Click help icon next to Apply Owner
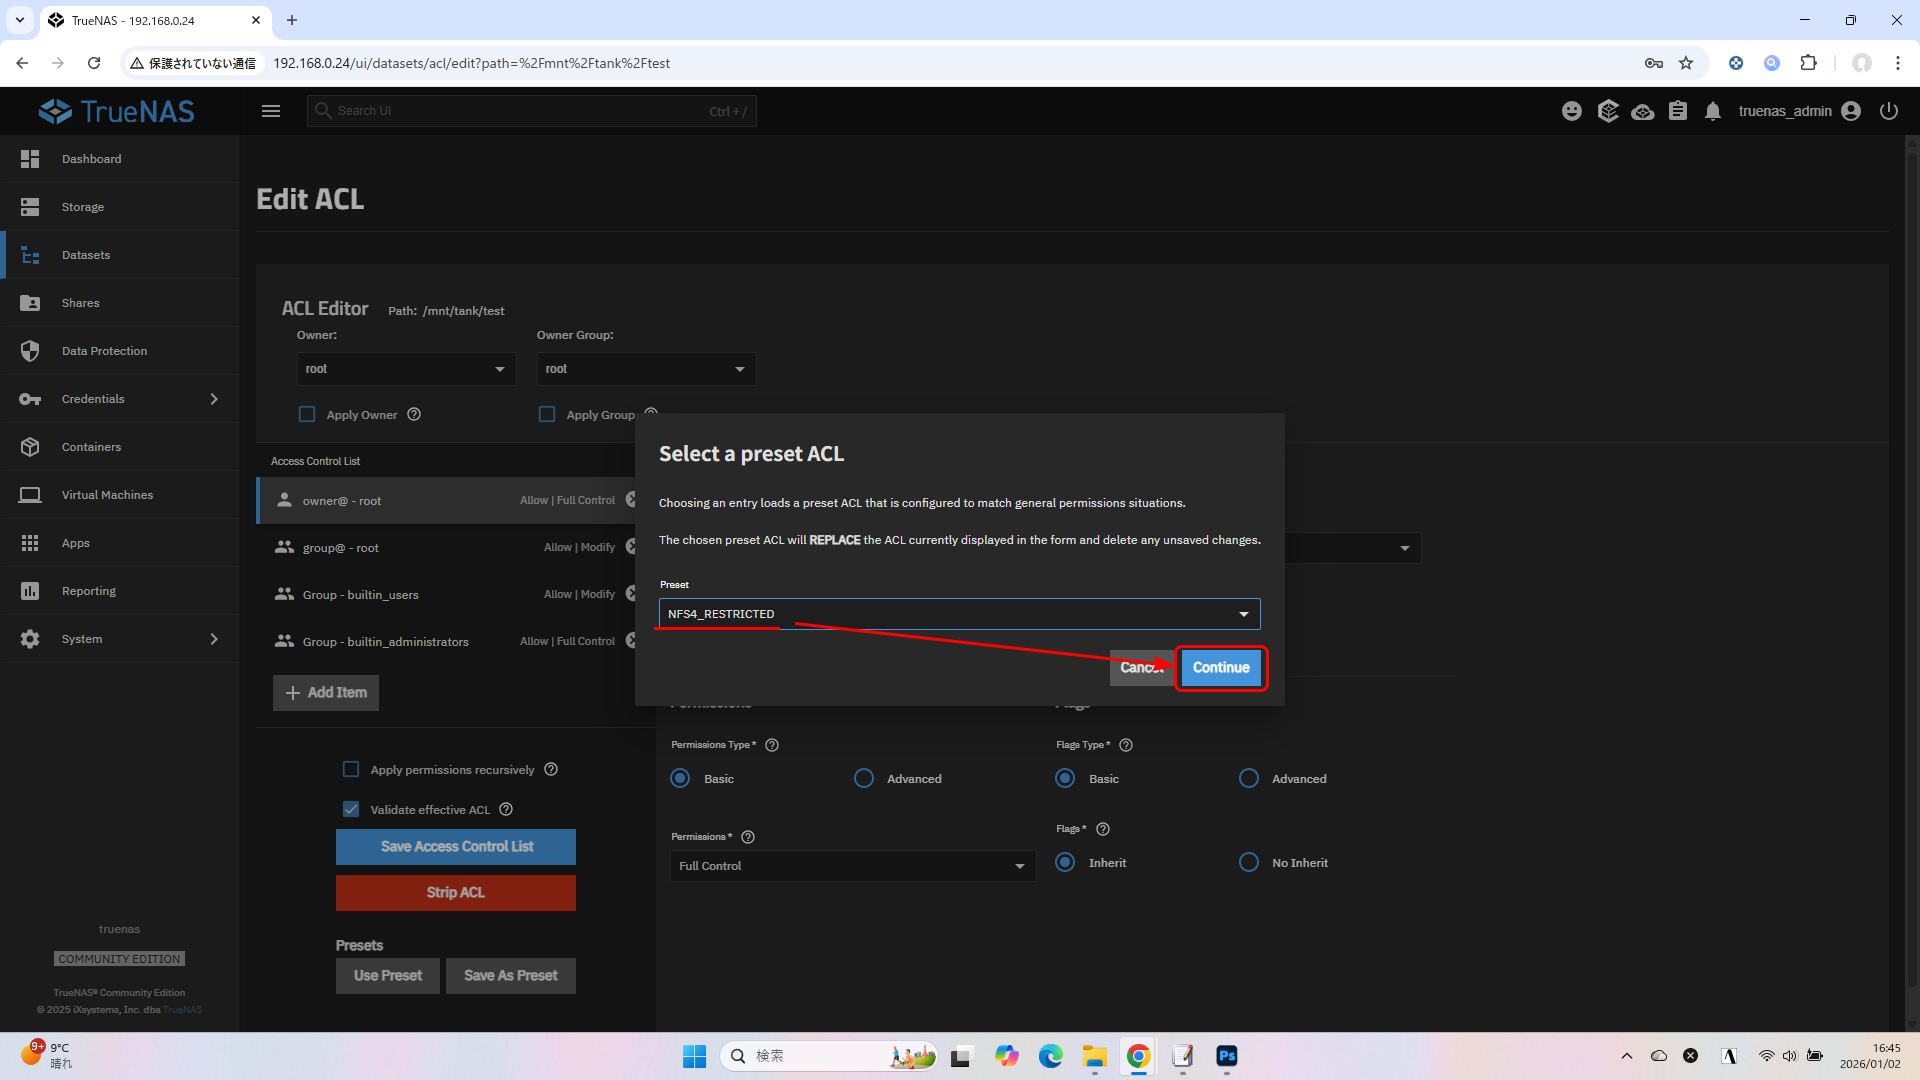The height and width of the screenshot is (1080, 1920). (414, 415)
